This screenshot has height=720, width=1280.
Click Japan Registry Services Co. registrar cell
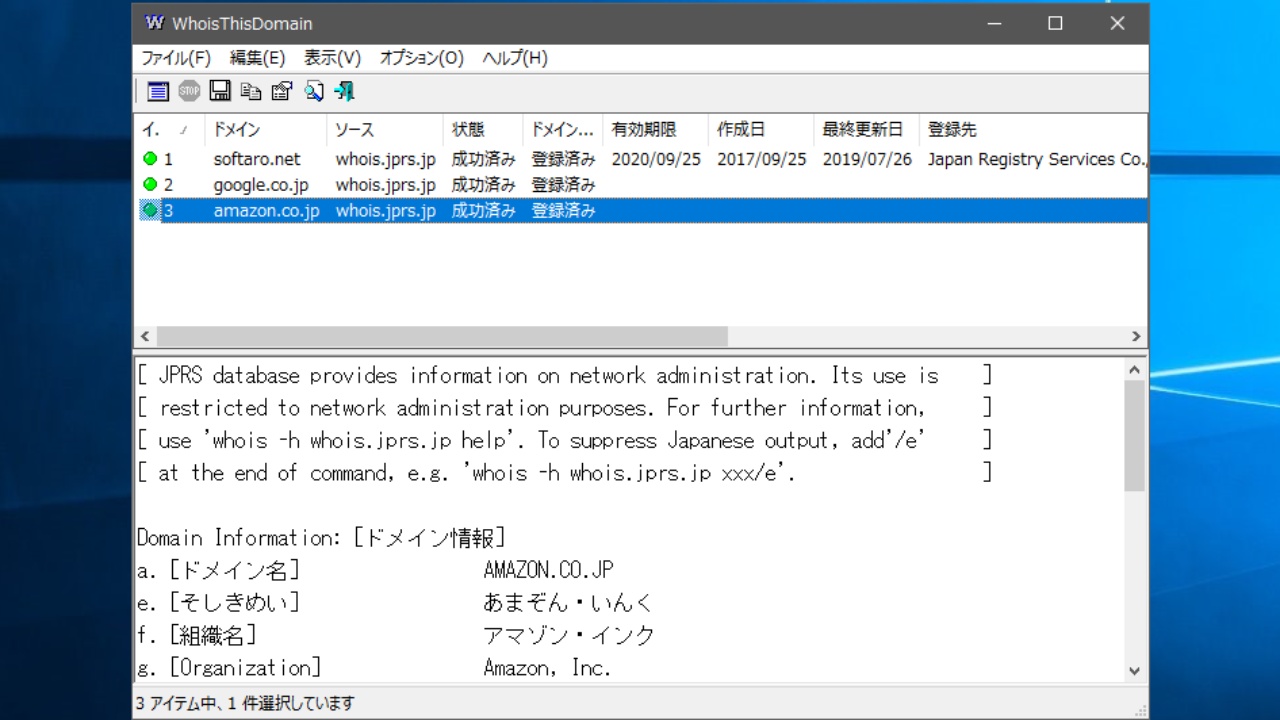(x=1036, y=159)
